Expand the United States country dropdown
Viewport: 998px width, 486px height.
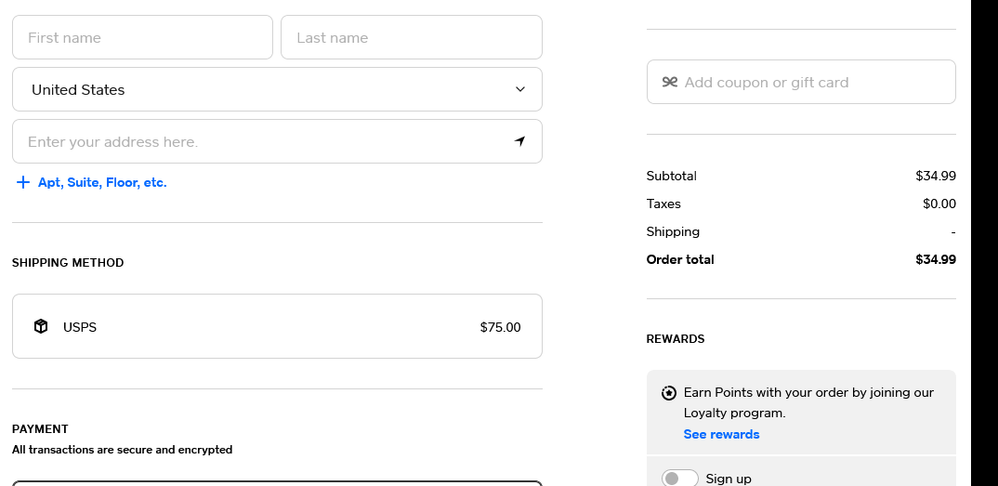277,89
